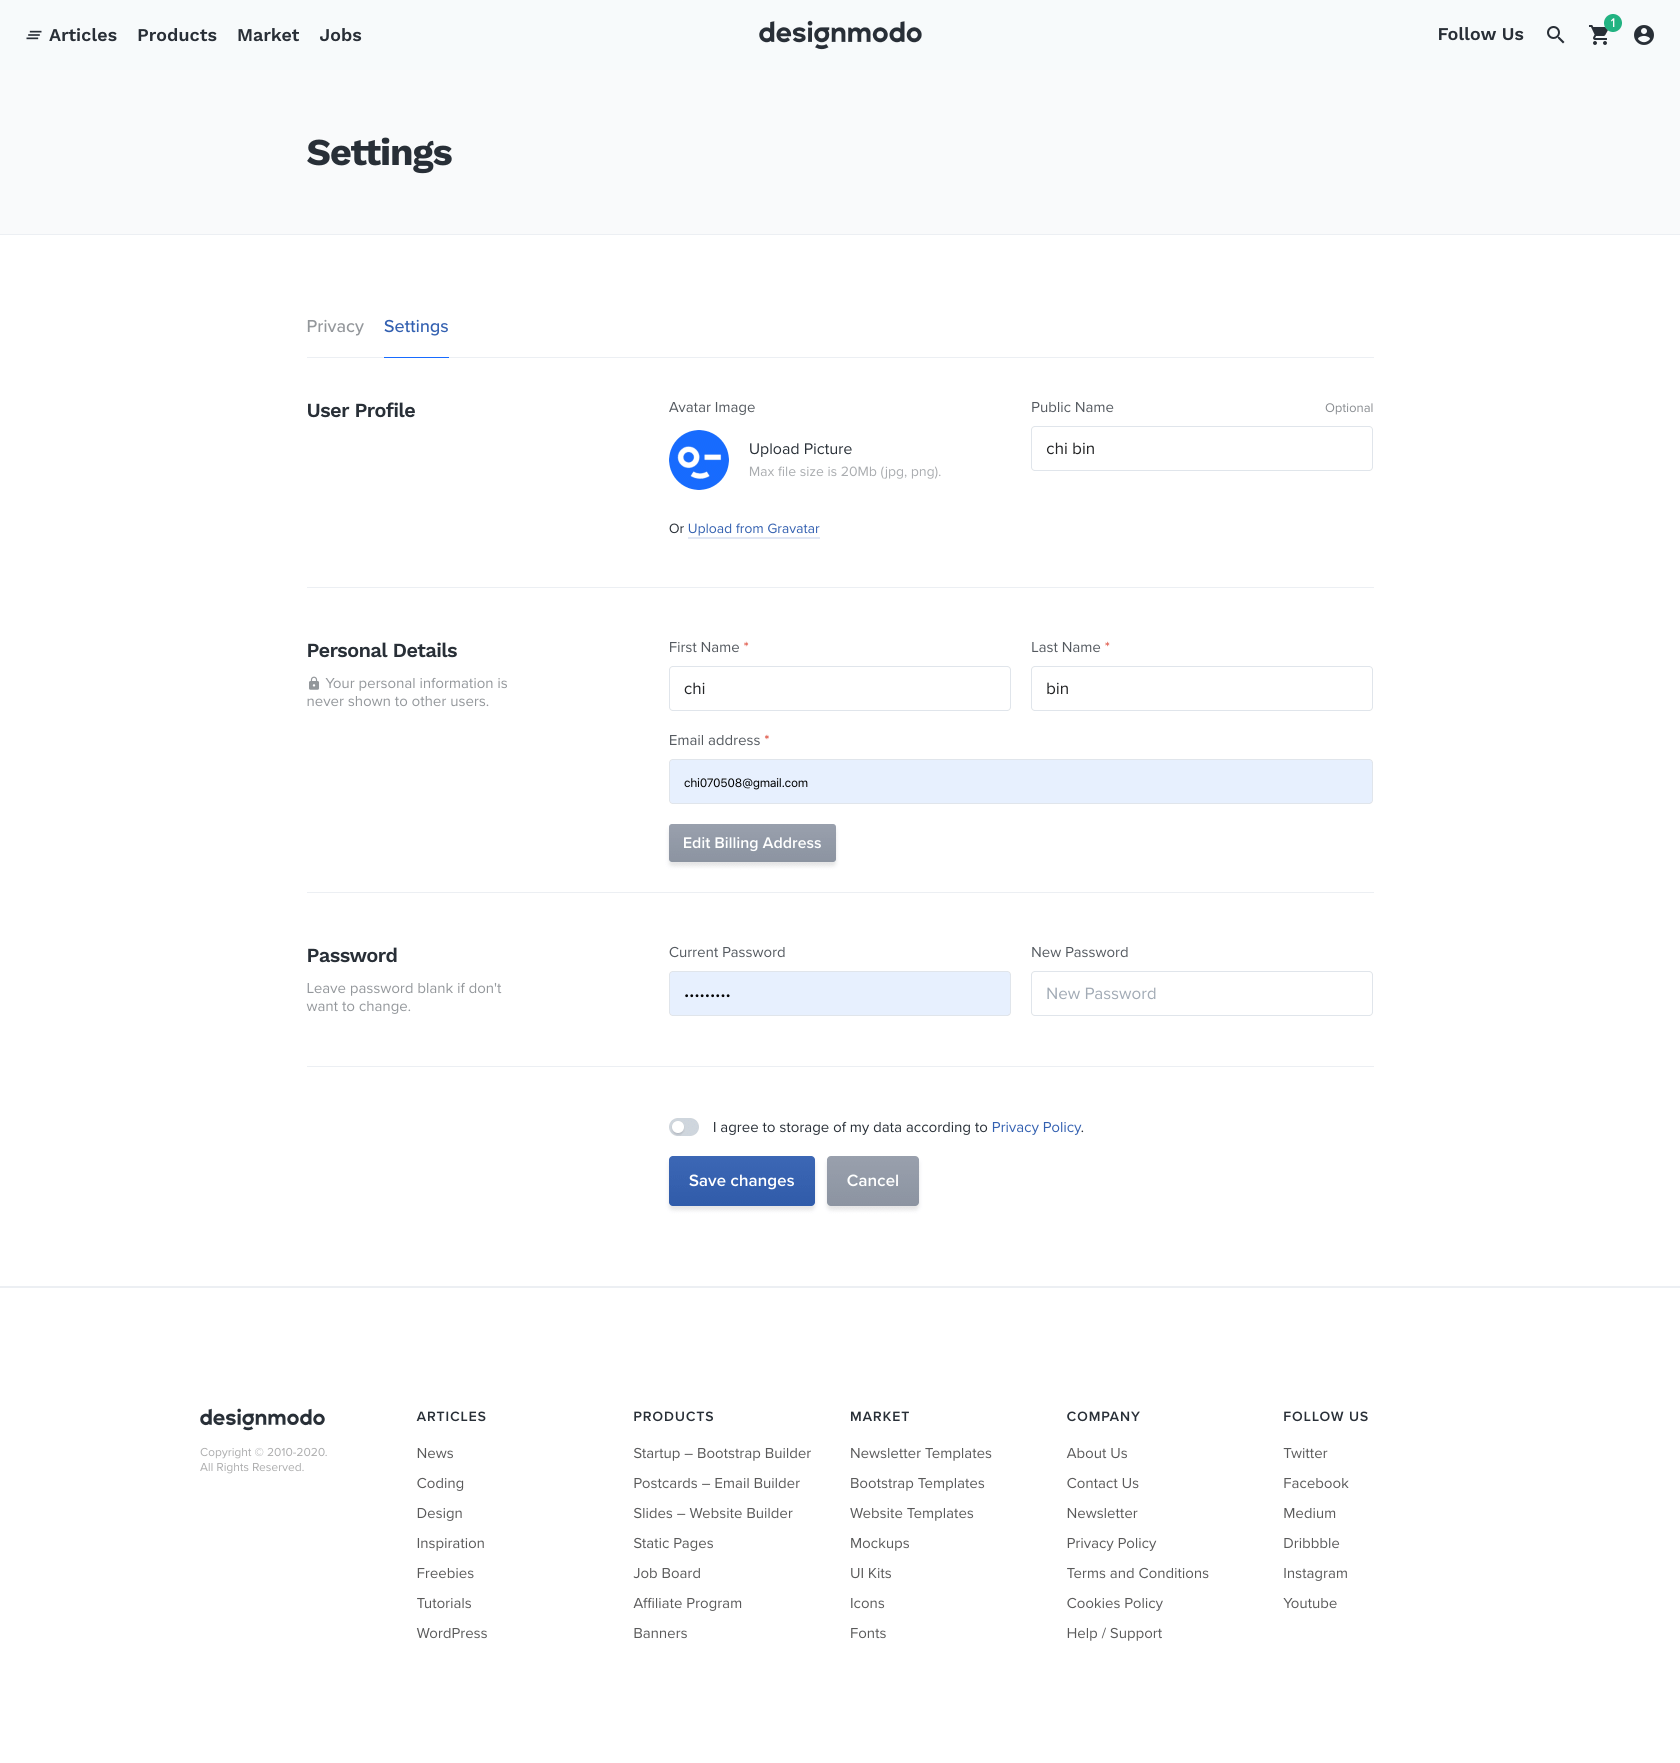Open footer Design link
The height and width of the screenshot is (1763, 1680).
(x=440, y=1513)
